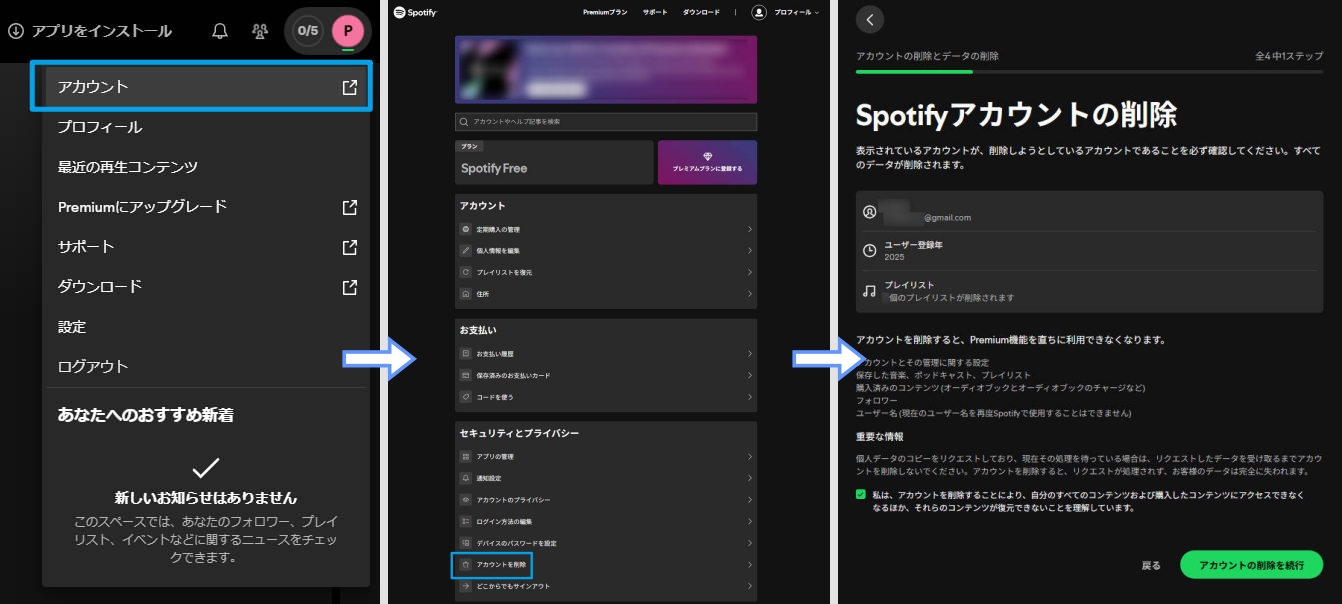
Task: Select アカウント in the profile menu
Action: 207,87
